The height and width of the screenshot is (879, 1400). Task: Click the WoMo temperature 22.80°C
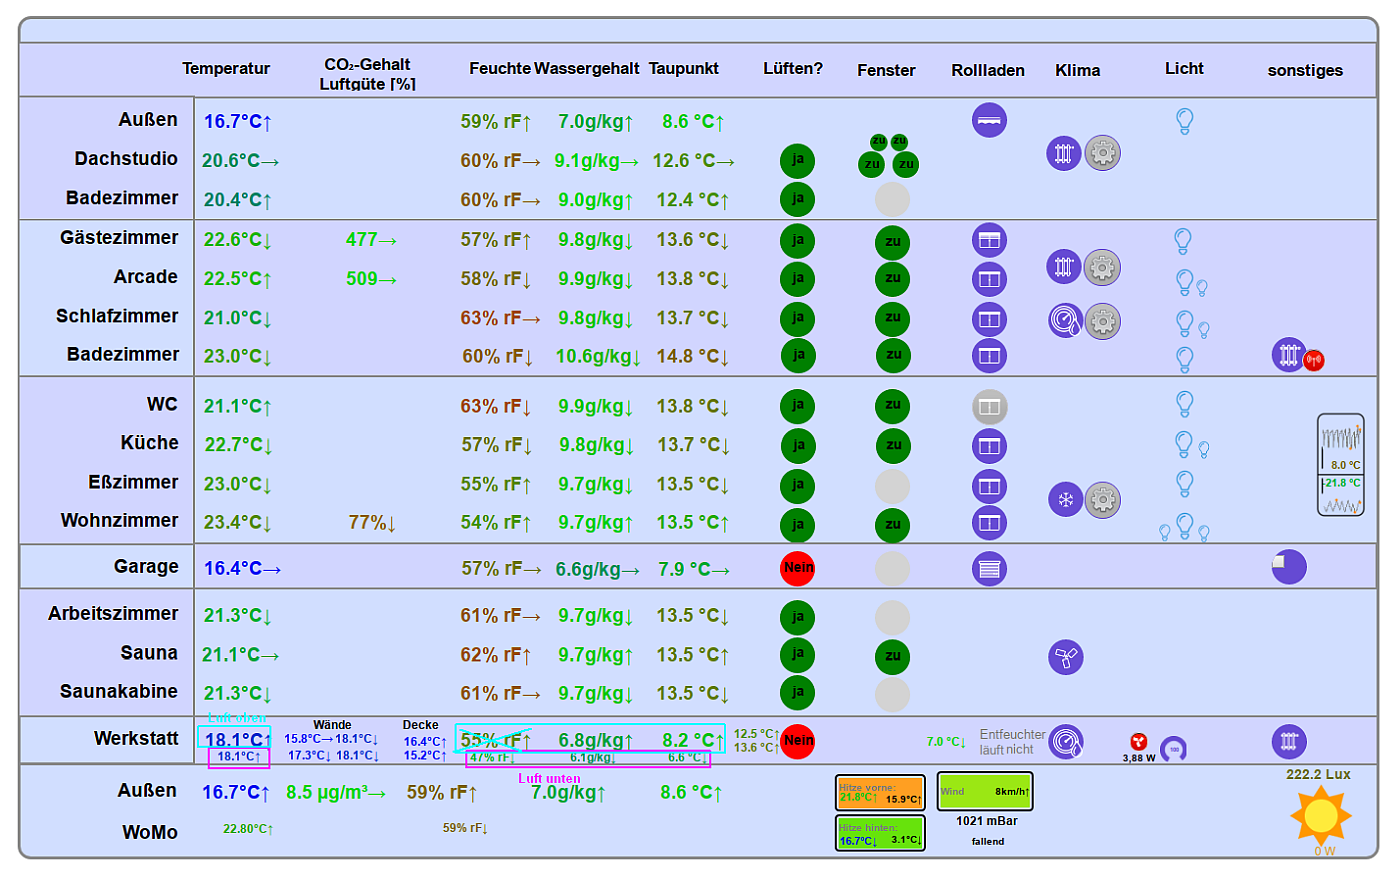(248, 829)
